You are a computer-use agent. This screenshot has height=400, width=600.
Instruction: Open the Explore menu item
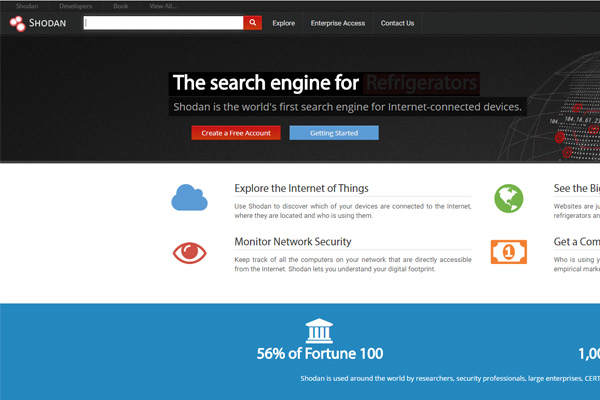tap(284, 23)
